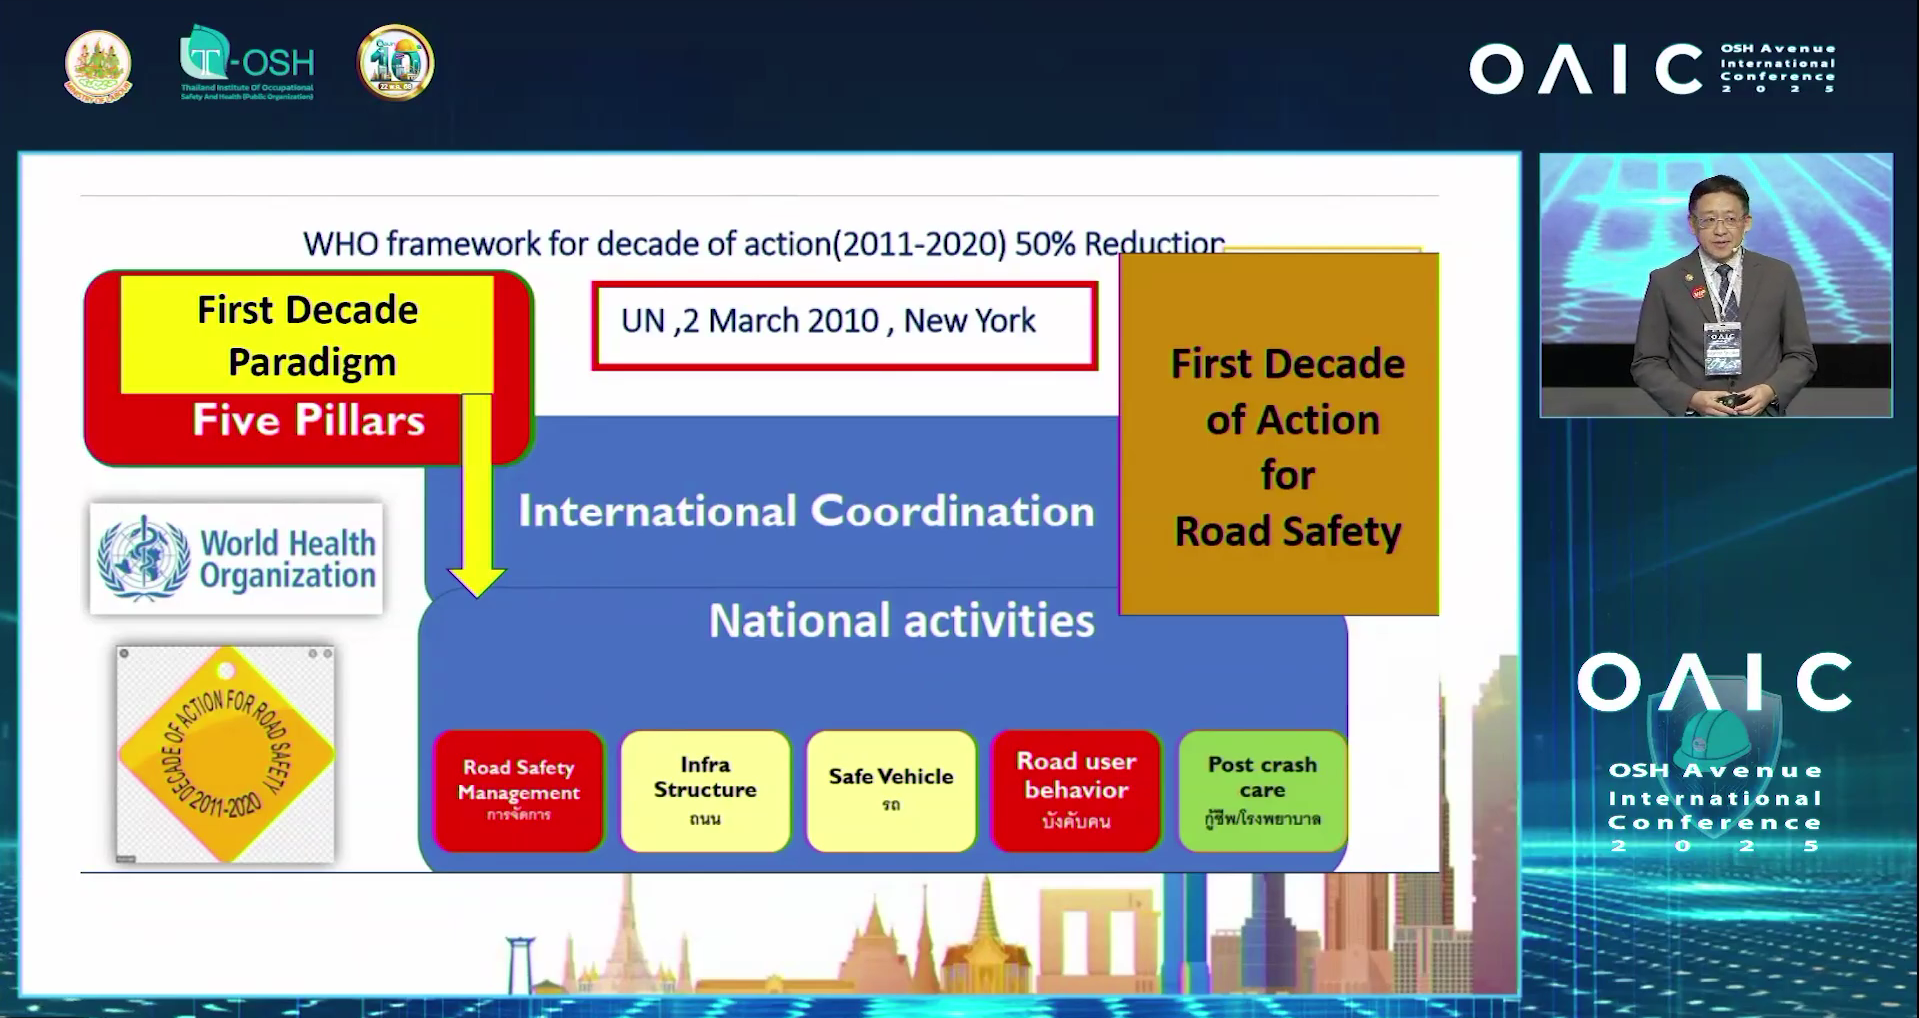
Task: Click the International Coordination heading
Action: (x=805, y=511)
